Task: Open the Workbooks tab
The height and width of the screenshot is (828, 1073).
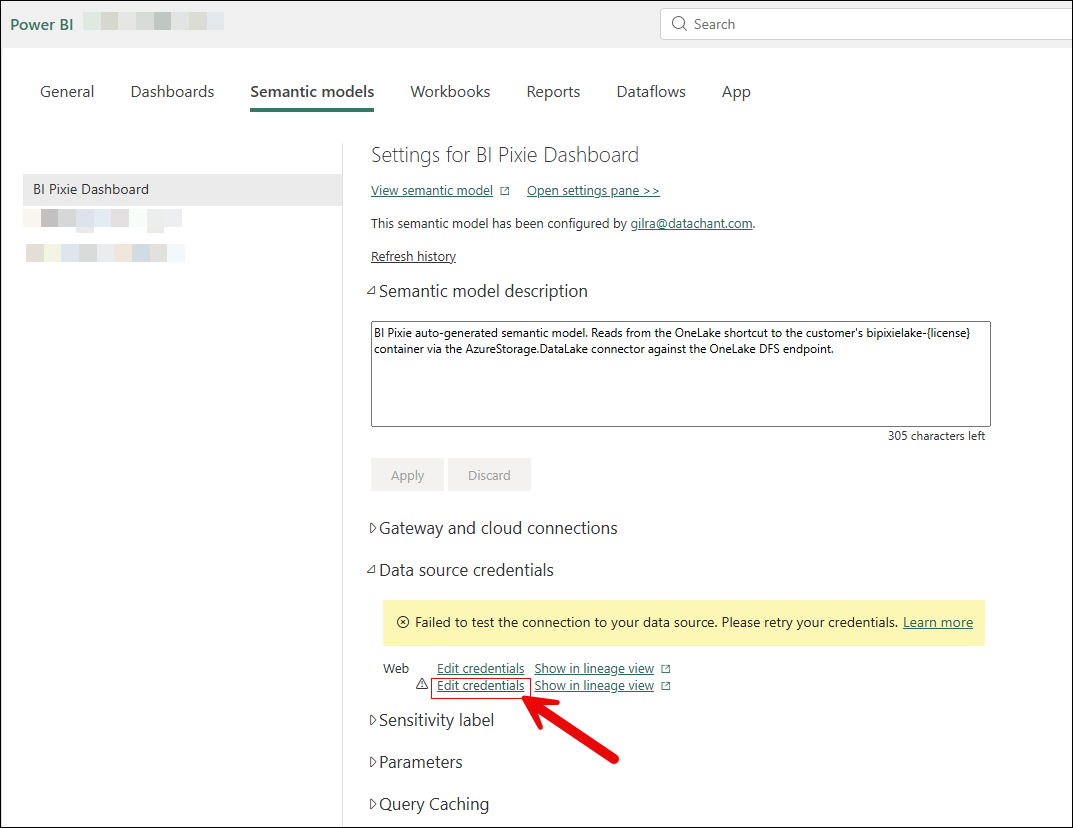Action: click(x=450, y=92)
